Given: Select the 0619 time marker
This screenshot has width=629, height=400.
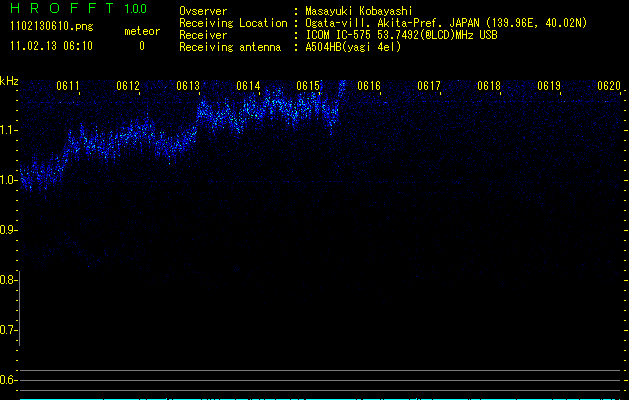Looking at the screenshot, I should (x=549, y=87).
